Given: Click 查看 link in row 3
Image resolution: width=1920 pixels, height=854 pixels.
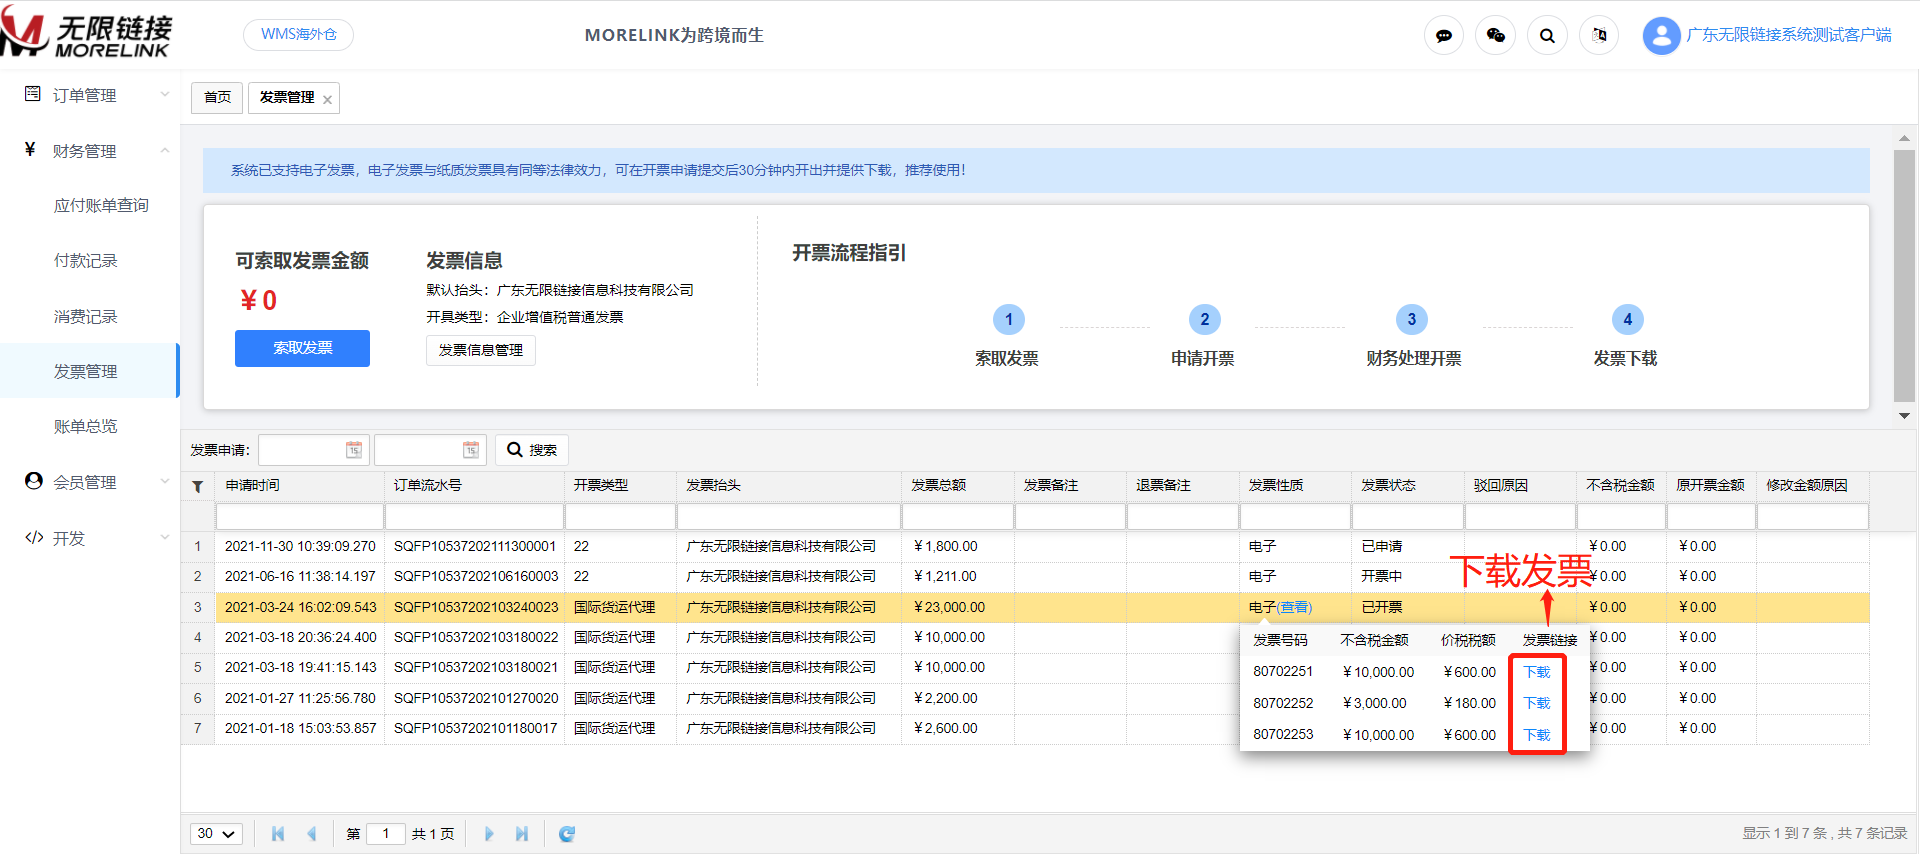Looking at the screenshot, I should [x=1294, y=608].
